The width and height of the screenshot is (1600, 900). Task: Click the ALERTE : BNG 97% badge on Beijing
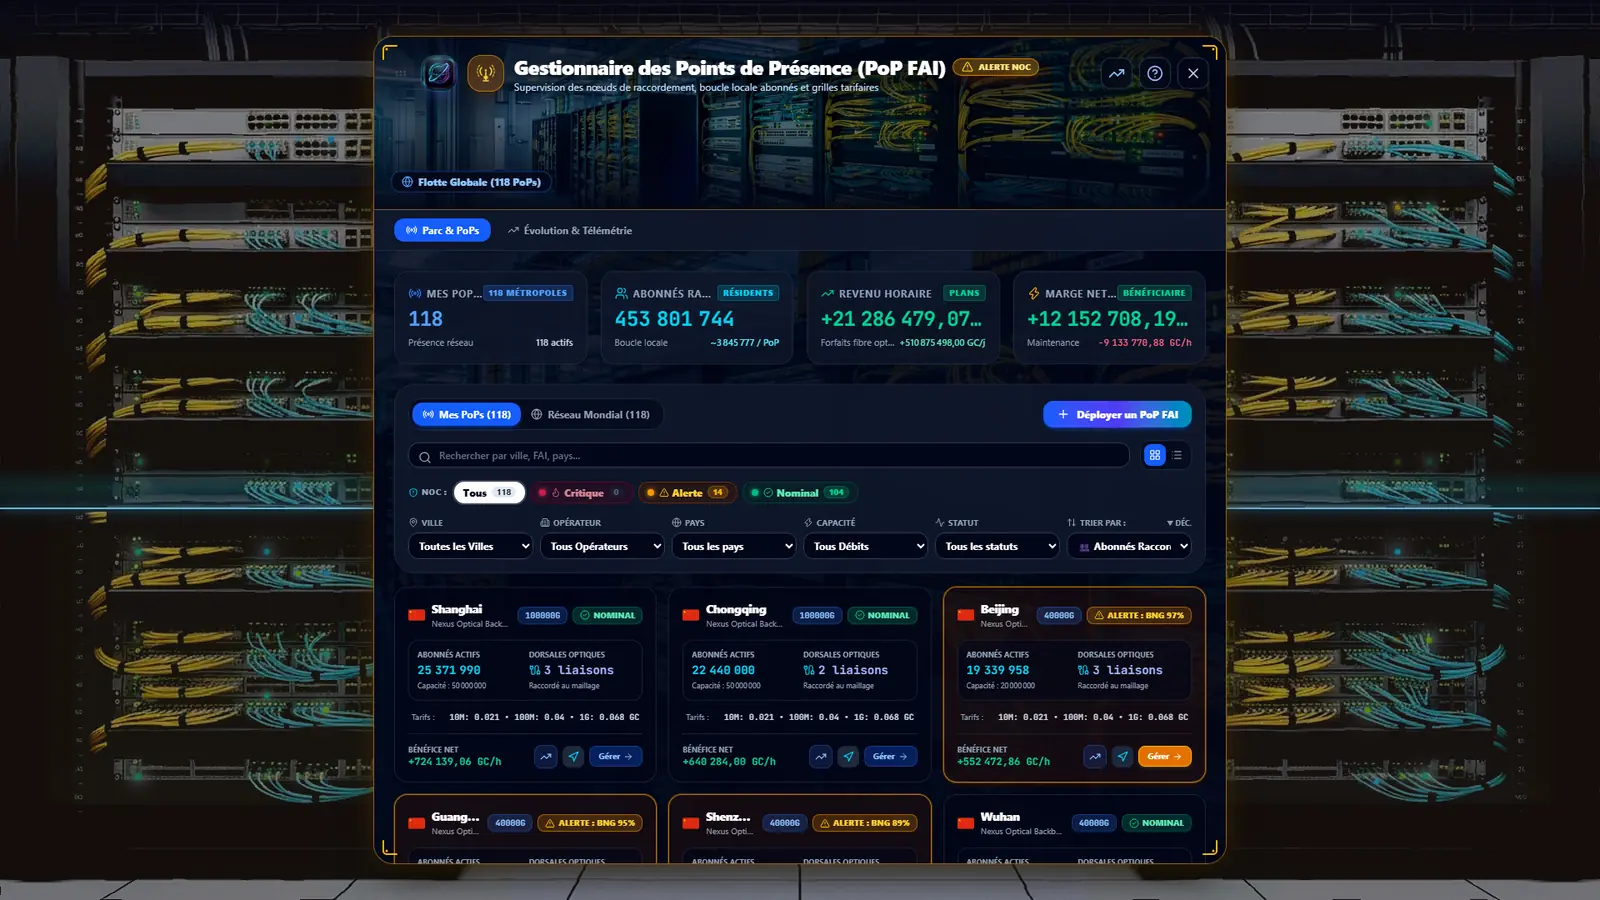(1139, 615)
